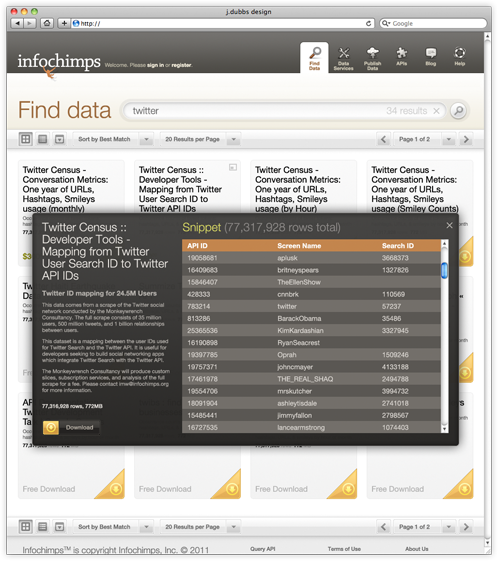Go to the APIs tab
The height and width of the screenshot is (561, 498).
click(x=401, y=57)
